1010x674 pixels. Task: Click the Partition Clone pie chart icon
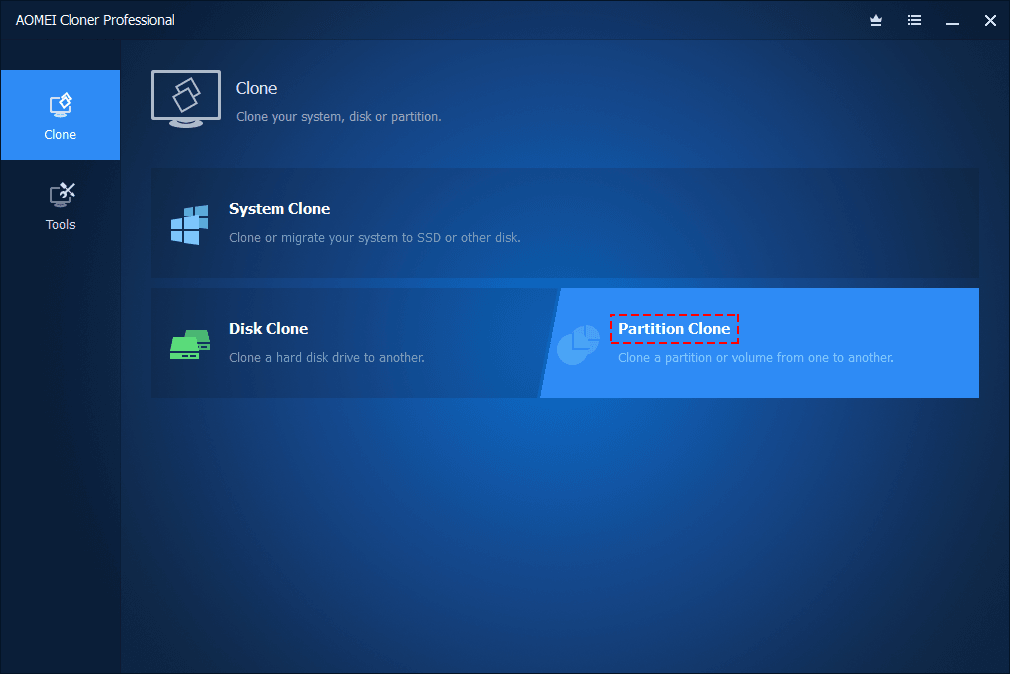578,345
